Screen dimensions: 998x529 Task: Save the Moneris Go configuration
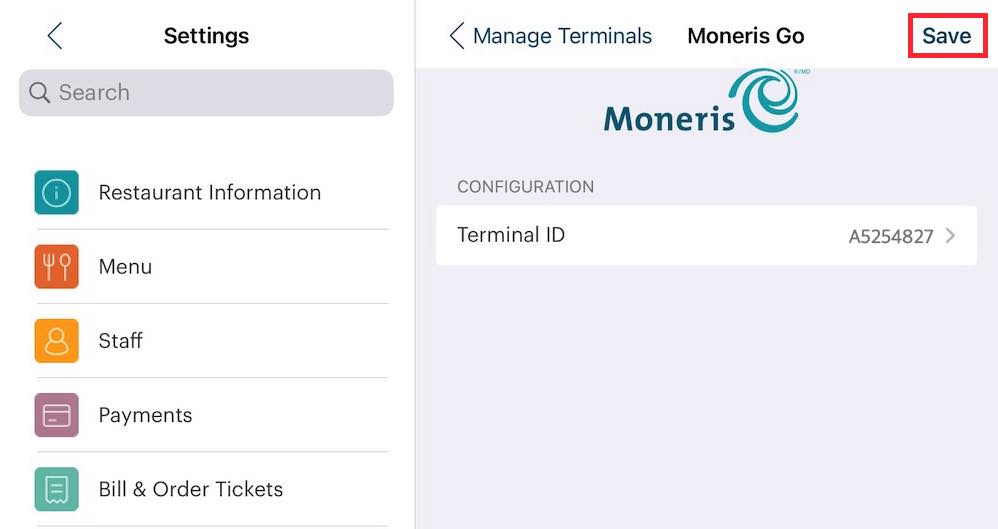(x=947, y=36)
